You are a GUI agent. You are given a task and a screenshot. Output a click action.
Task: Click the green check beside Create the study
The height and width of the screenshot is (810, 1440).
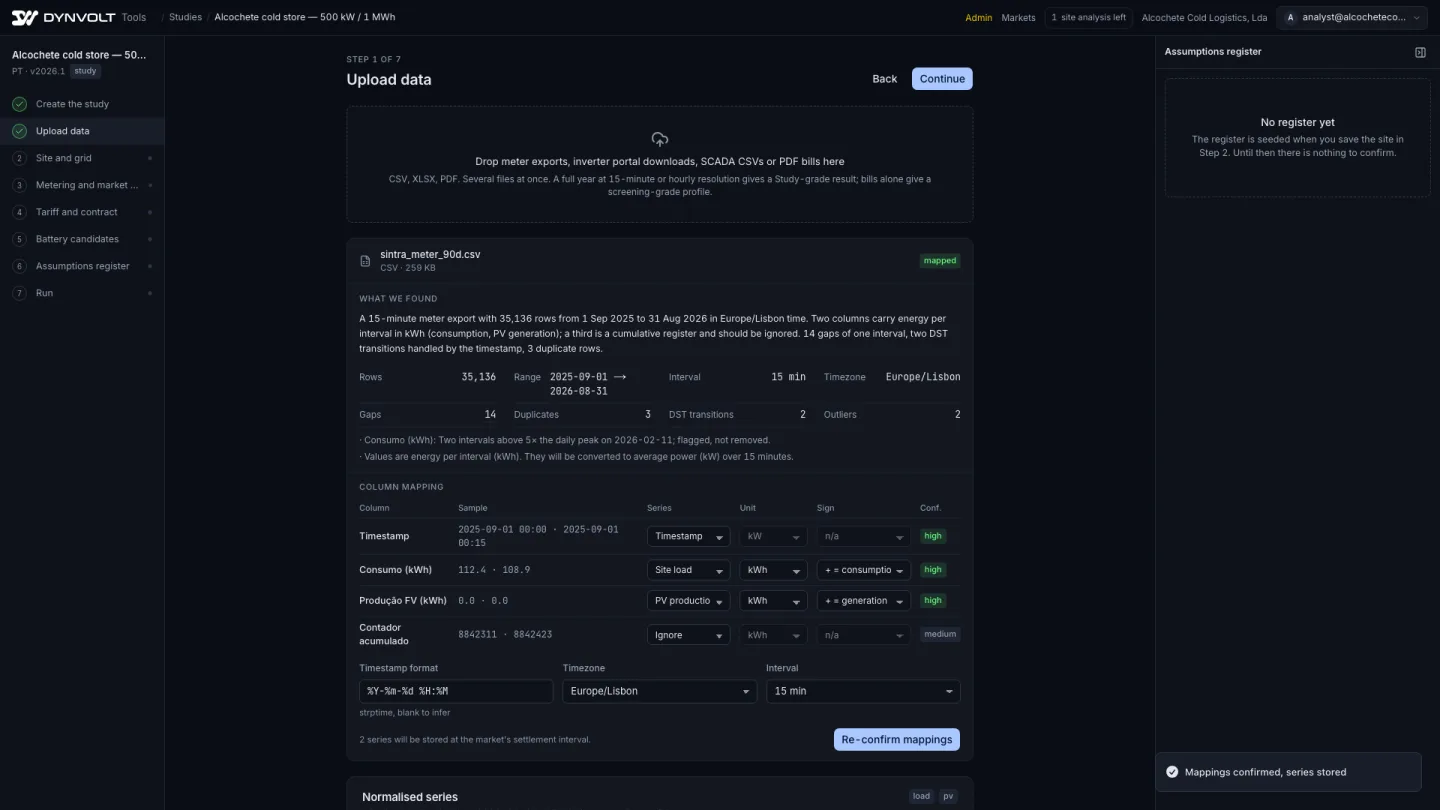pyautogui.click(x=19, y=104)
